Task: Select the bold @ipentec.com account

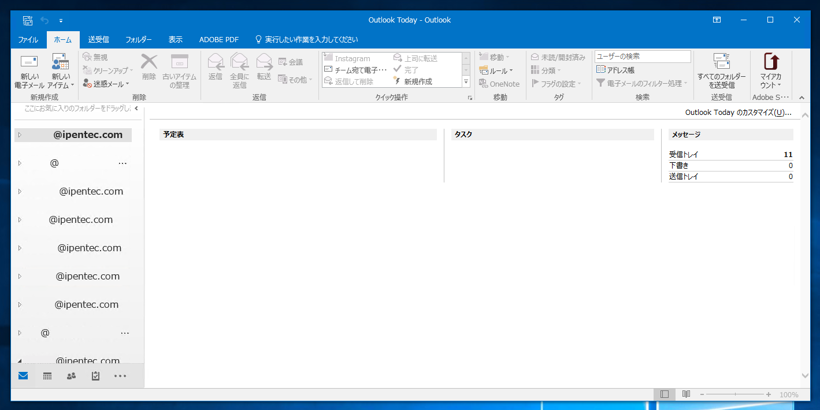Action: pos(73,135)
